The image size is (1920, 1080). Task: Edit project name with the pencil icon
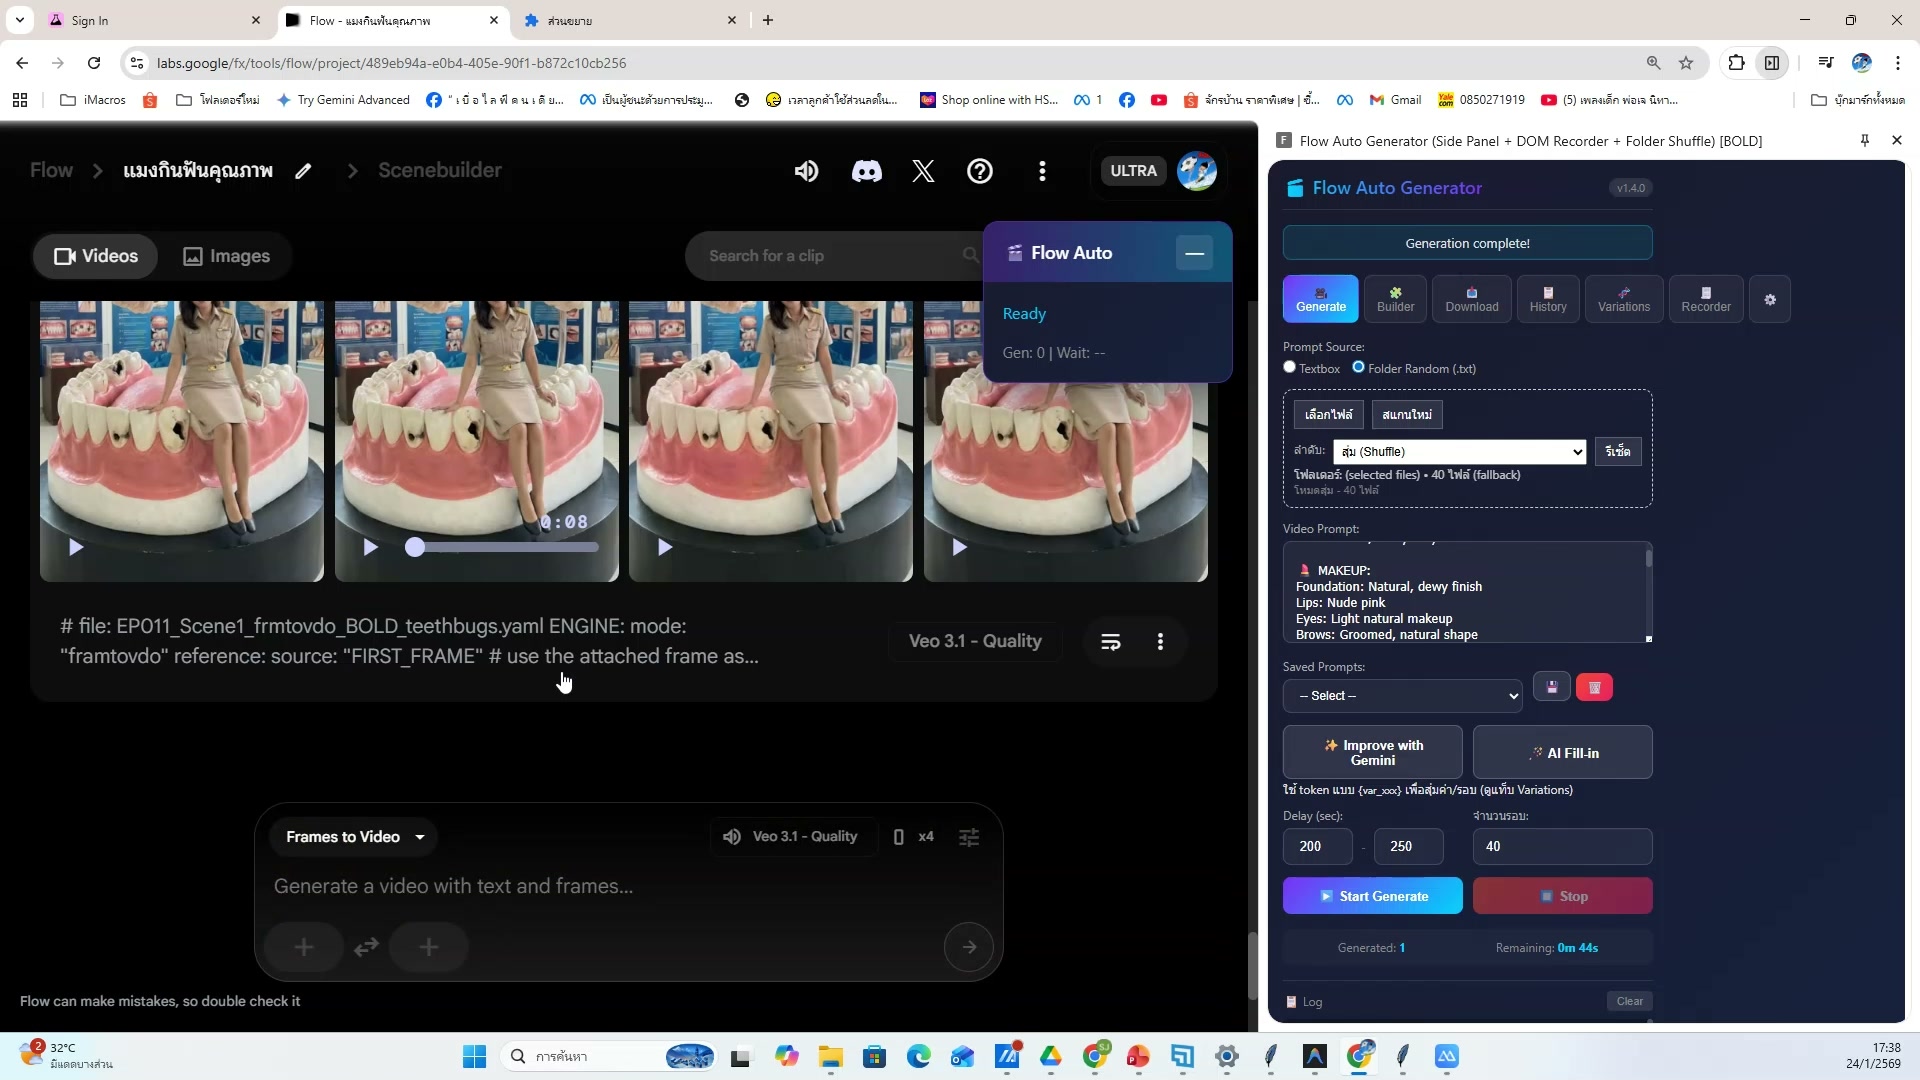coord(303,171)
